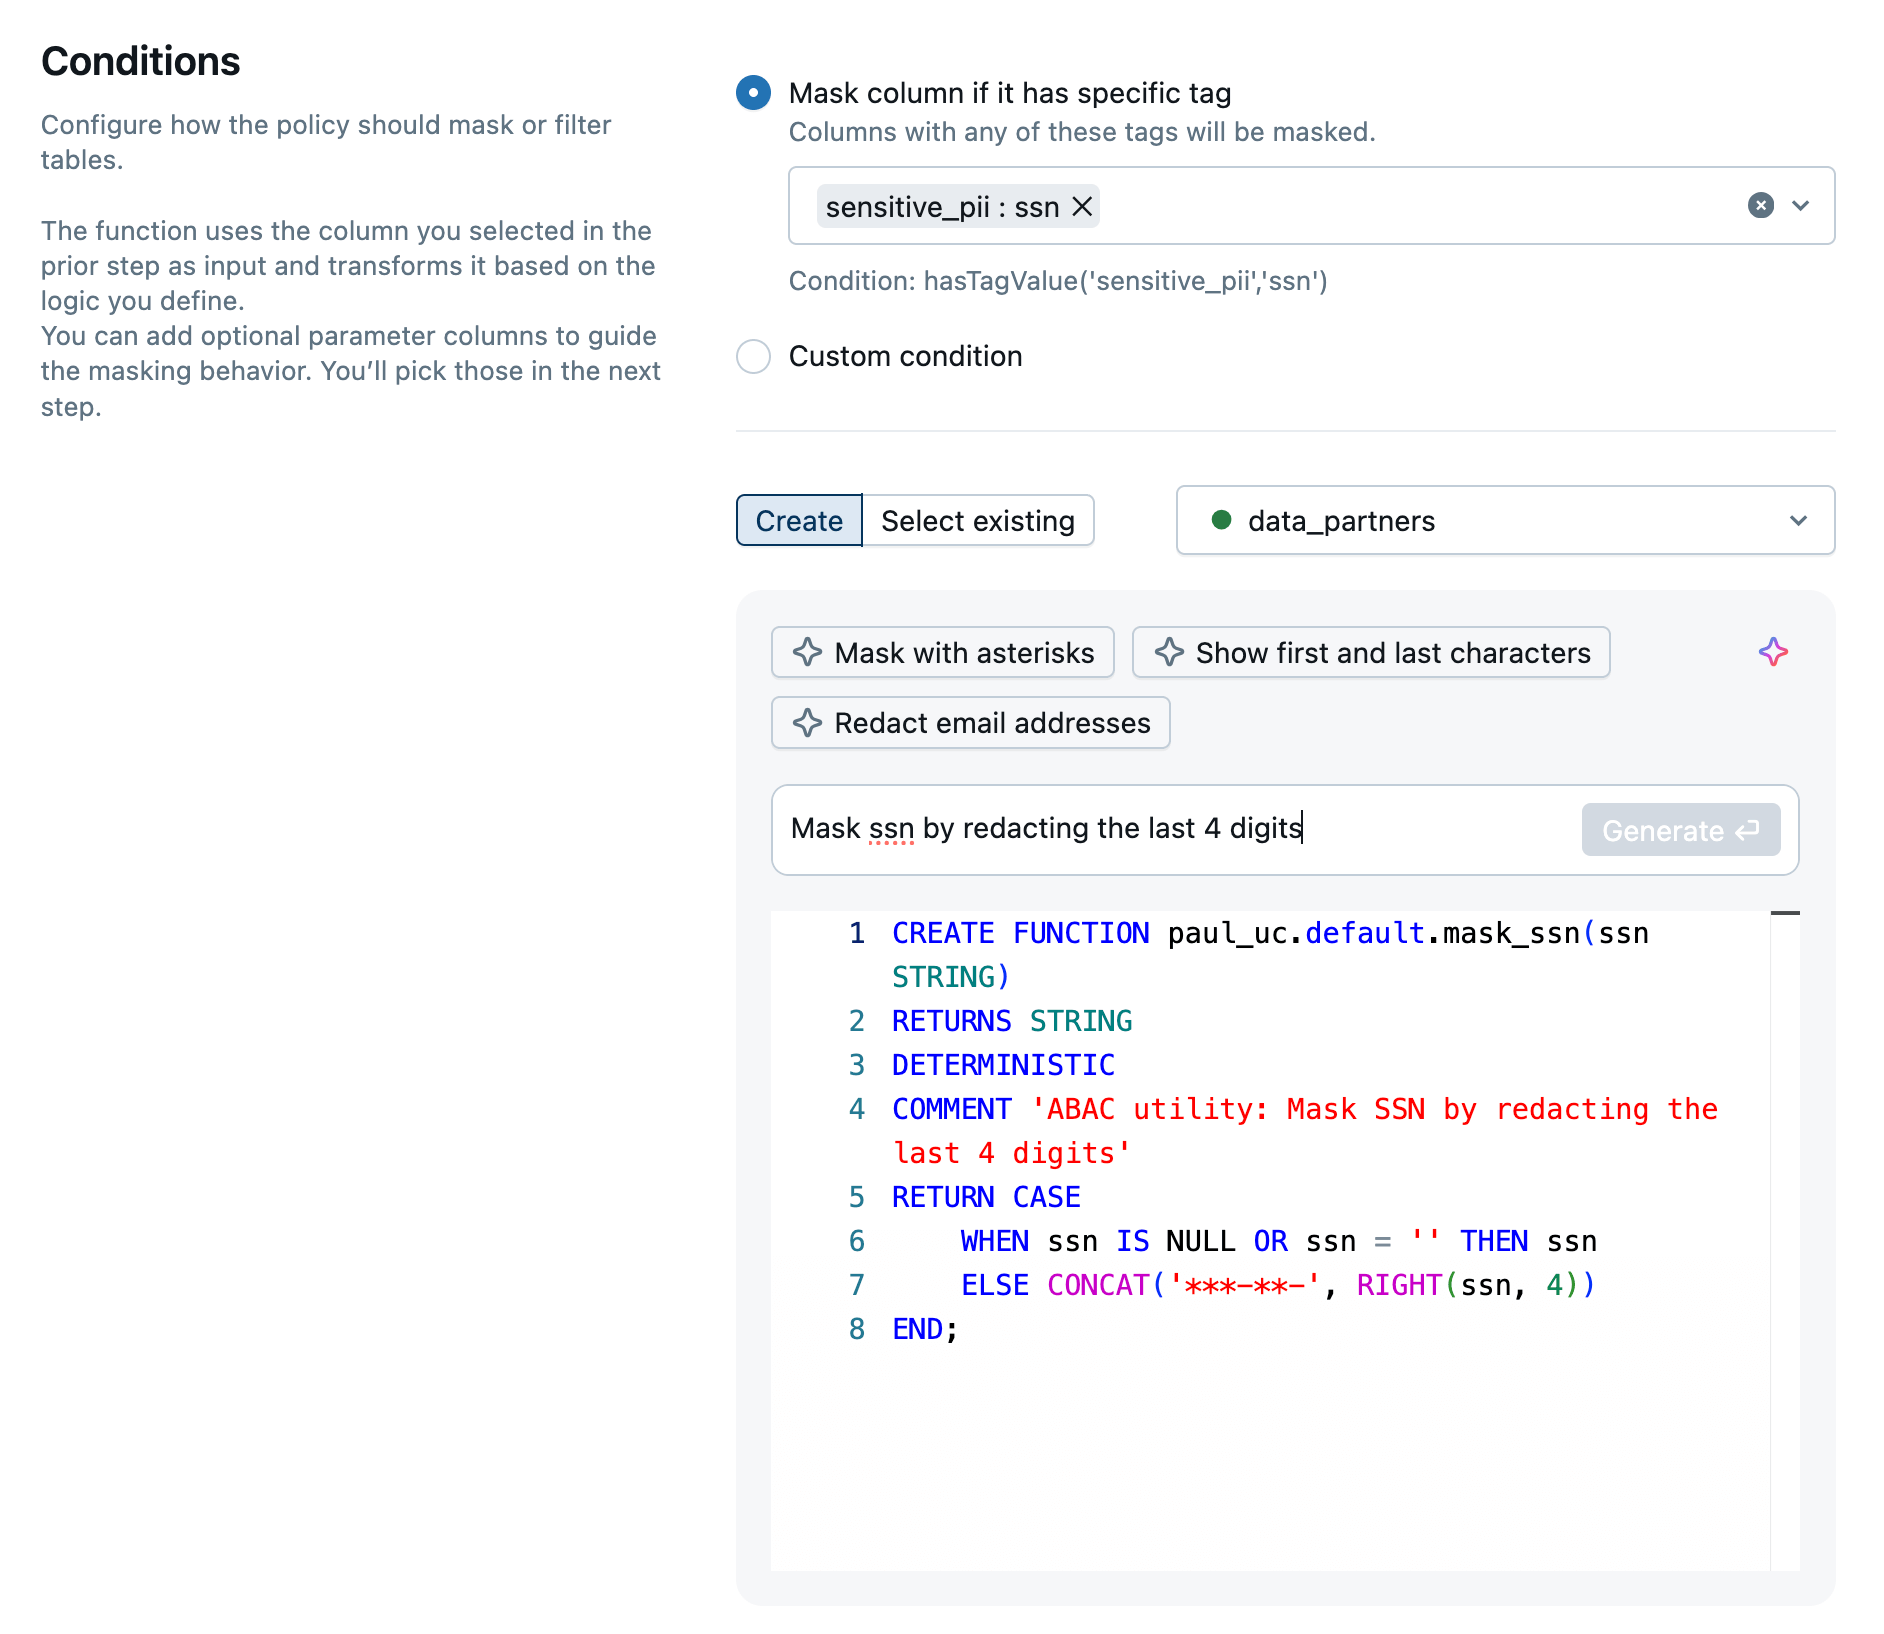Viewport: 1884px width, 1634px height.
Task: Clear all selected tags
Action: 1760,205
